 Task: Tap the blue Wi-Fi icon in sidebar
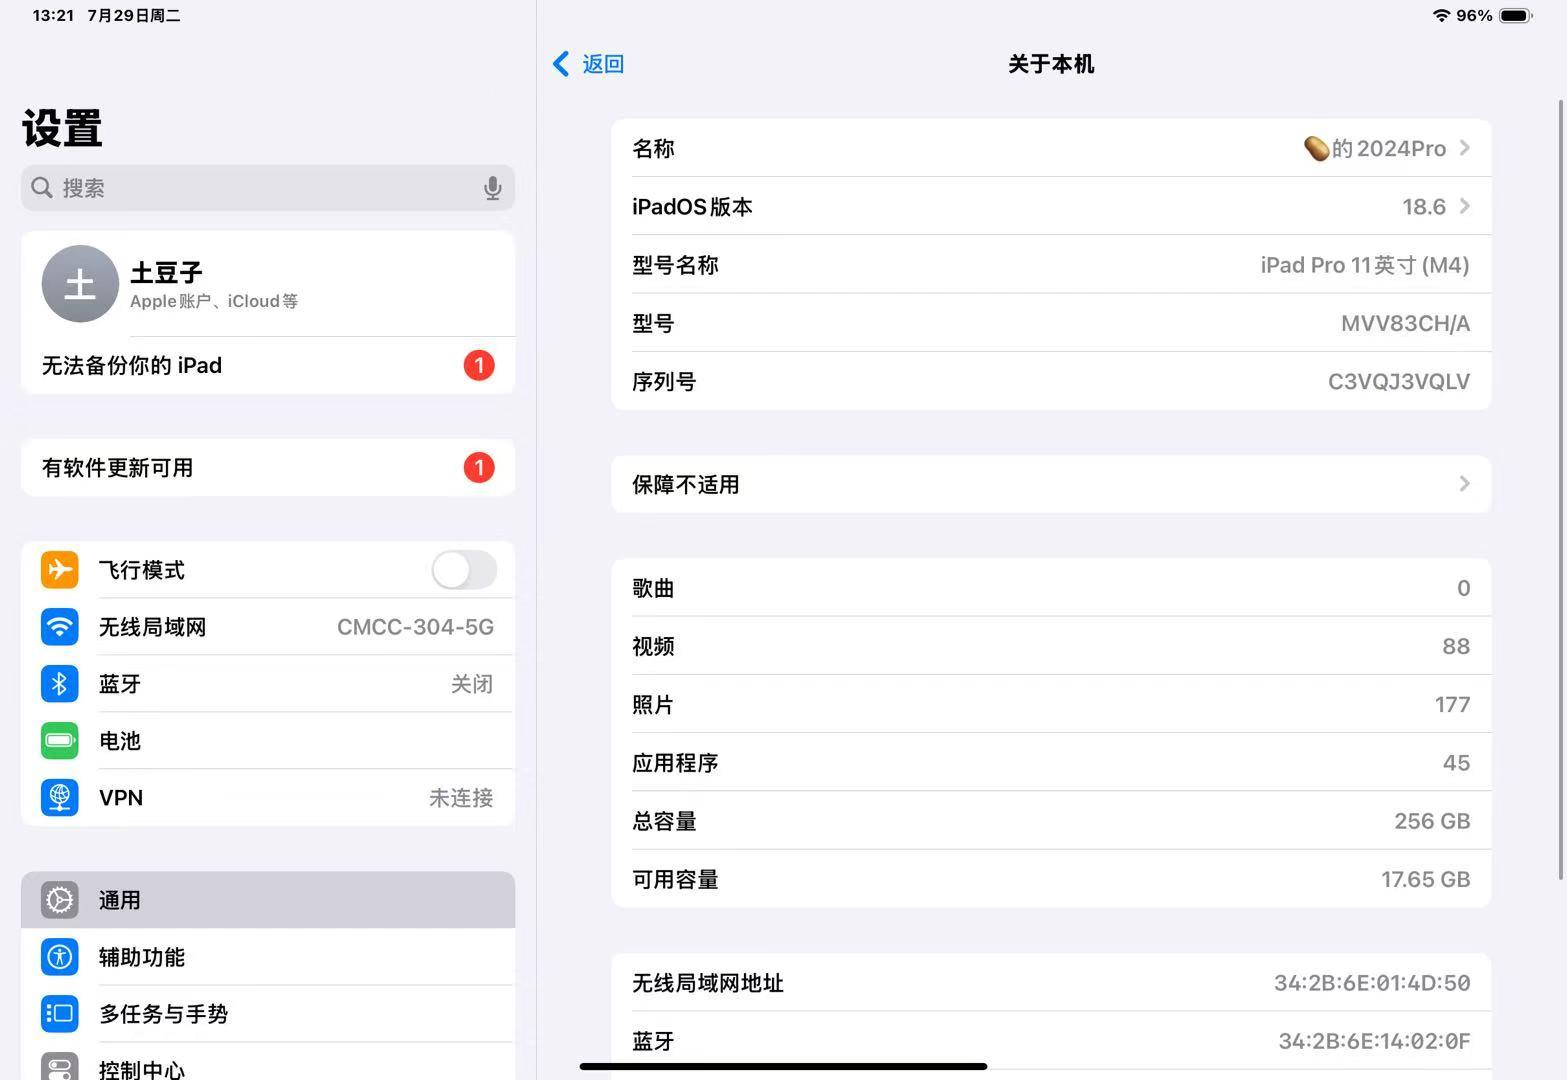coord(60,627)
